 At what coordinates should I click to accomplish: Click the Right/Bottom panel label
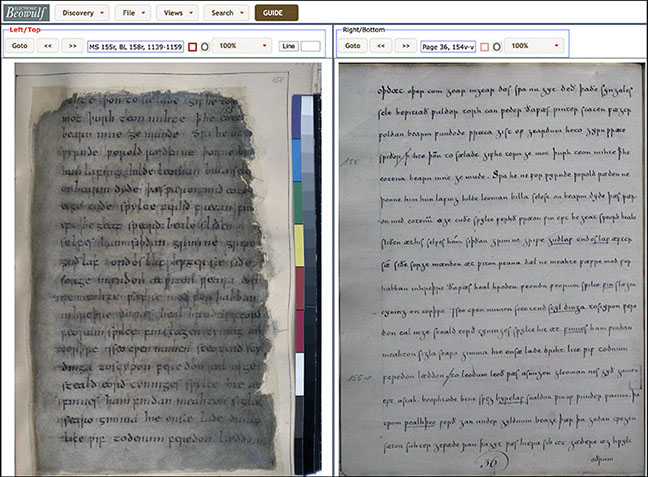click(364, 30)
